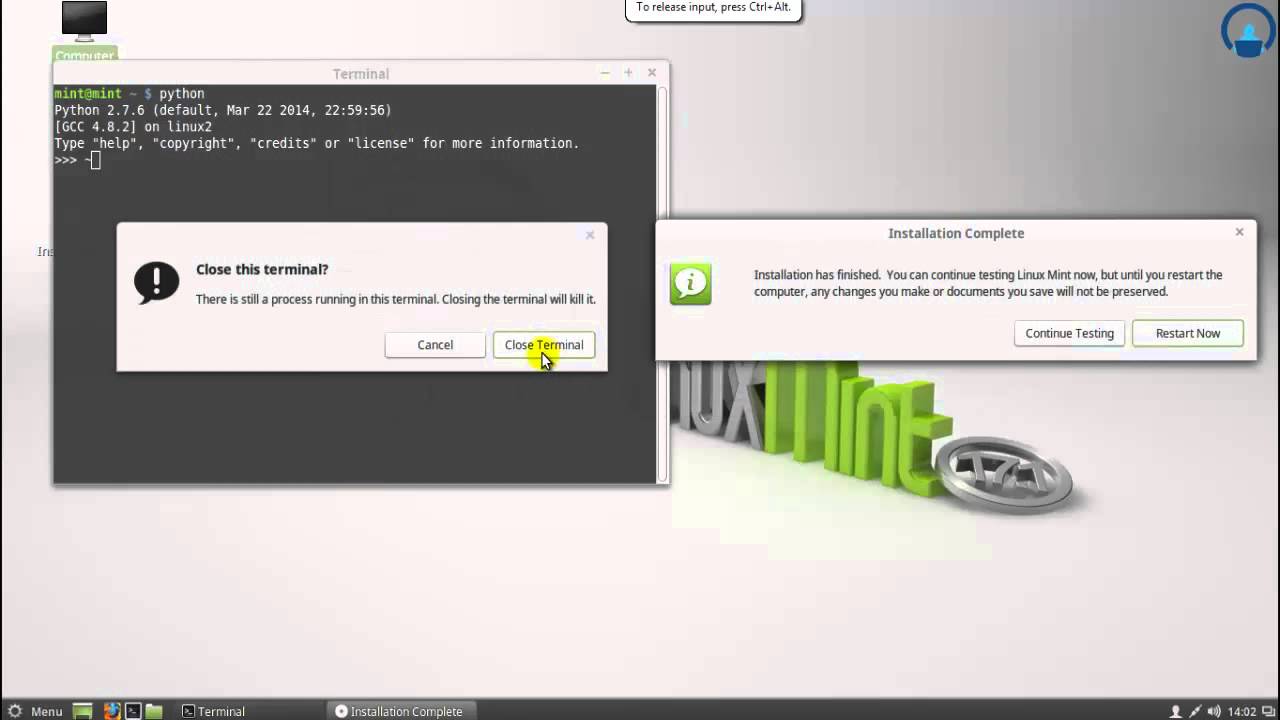Click 'Python 2.7.6' version line in Terminal
Viewport: 1280px width, 720px height.
(223, 110)
